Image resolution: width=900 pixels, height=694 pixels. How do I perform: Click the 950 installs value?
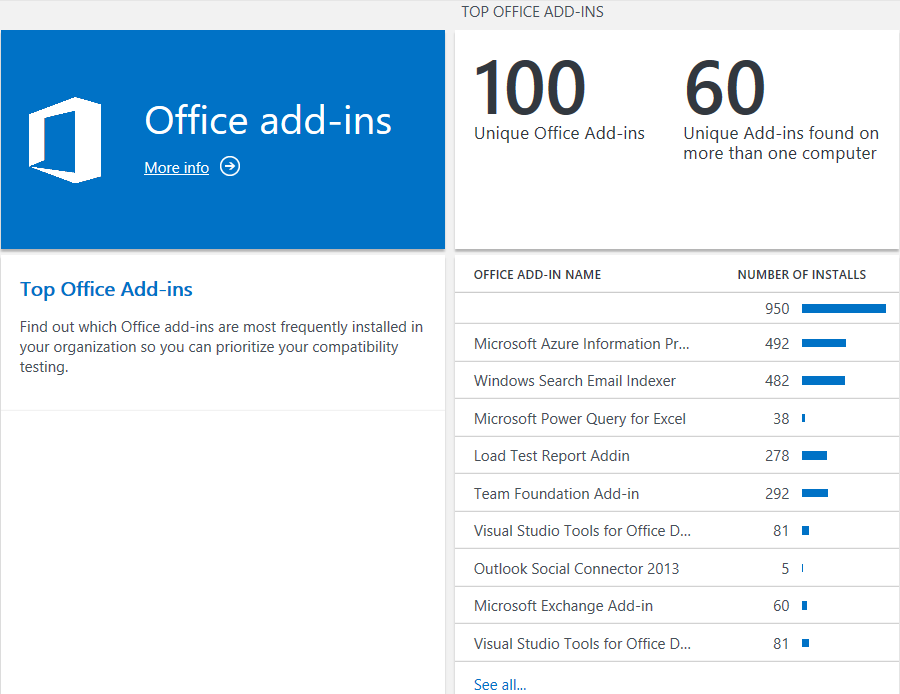(x=777, y=309)
